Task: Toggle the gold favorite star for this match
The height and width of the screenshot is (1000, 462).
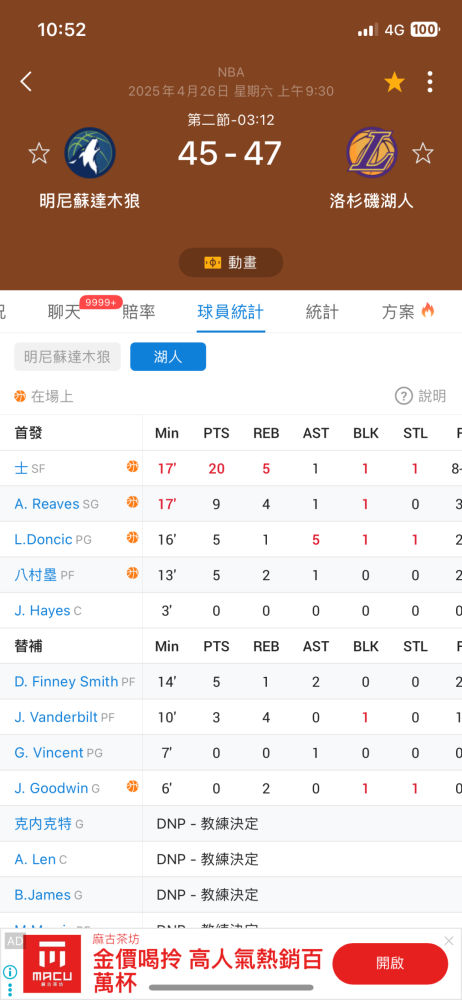Action: pyautogui.click(x=394, y=82)
